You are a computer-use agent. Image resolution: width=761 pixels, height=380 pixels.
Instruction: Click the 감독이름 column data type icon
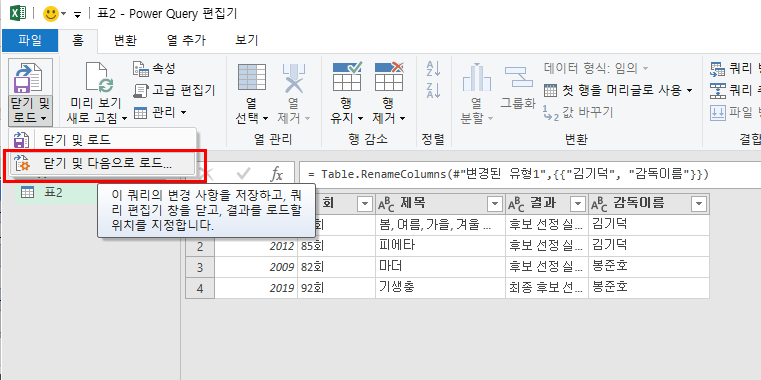(x=600, y=205)
